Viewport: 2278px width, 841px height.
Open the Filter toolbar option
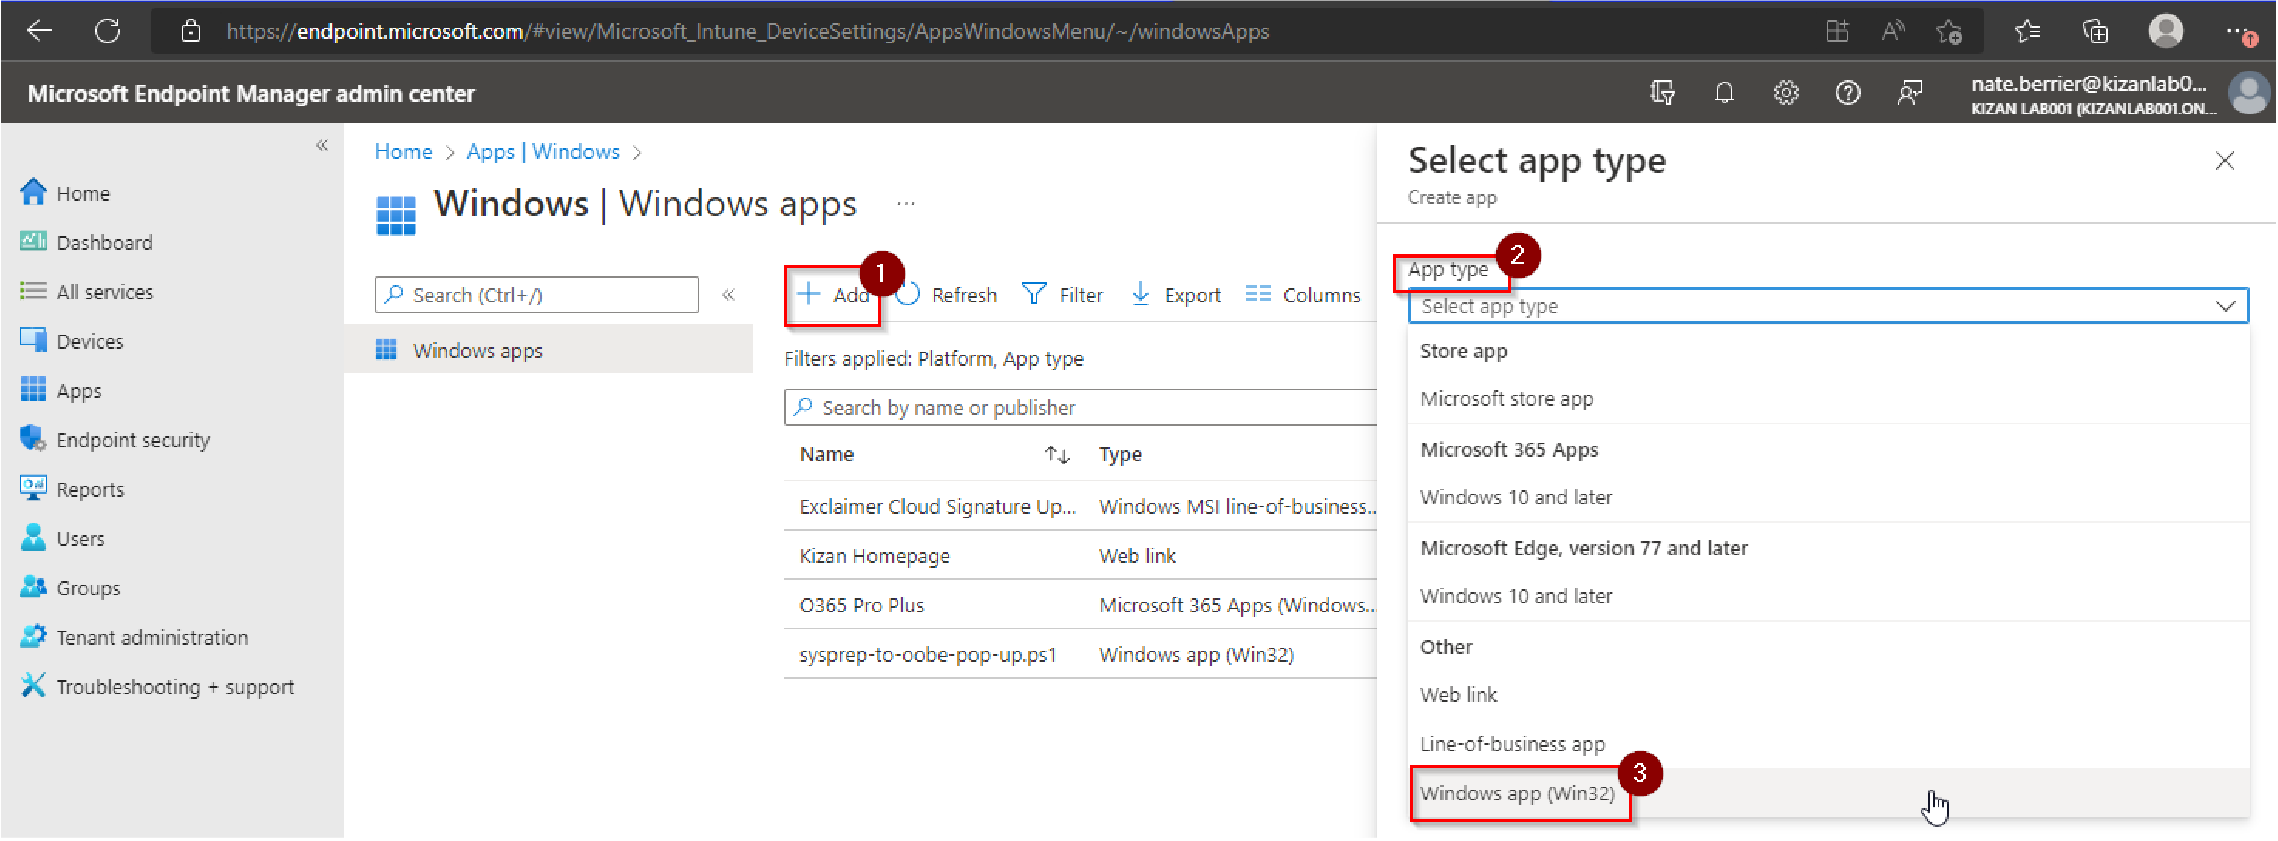(1062, 295)
